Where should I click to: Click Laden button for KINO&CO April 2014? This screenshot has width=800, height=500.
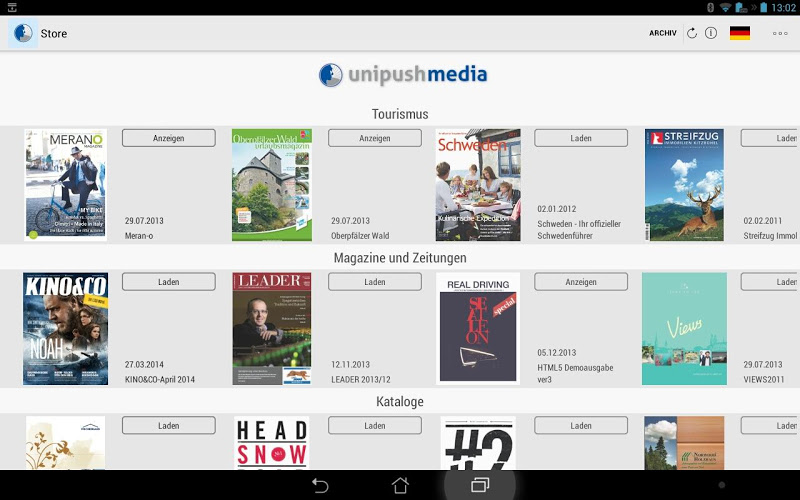169,282
